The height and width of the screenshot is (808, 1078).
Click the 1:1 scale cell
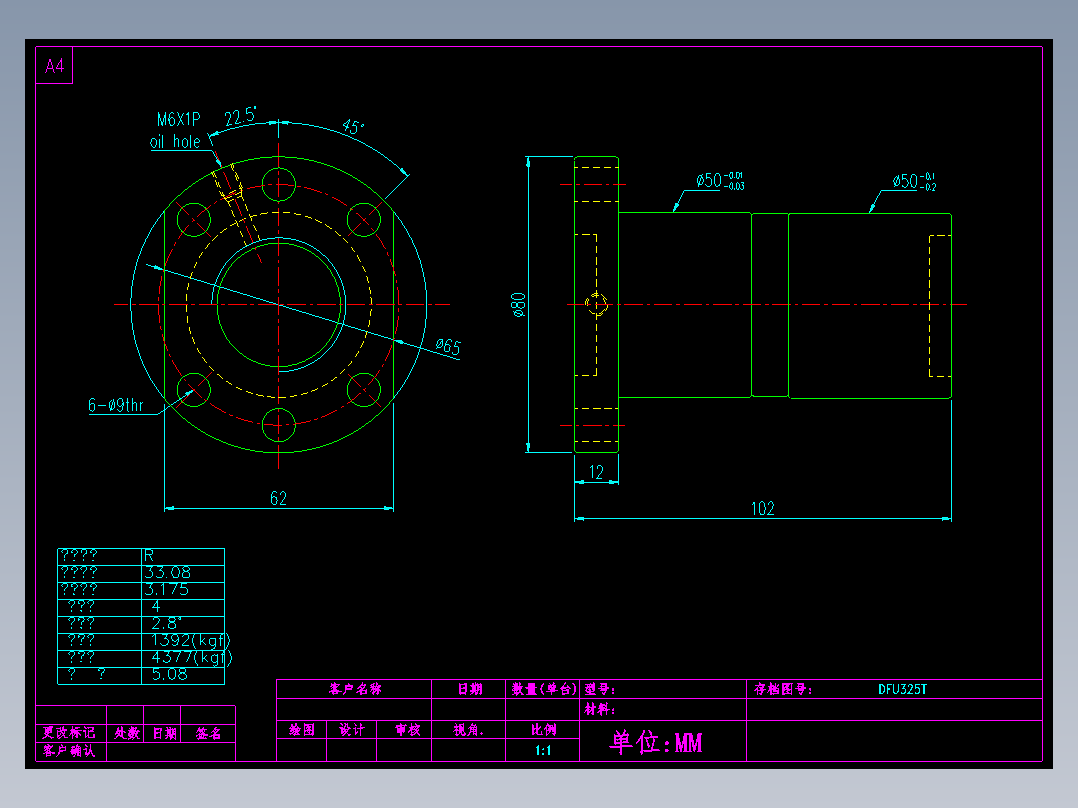(x=543, y=750)
